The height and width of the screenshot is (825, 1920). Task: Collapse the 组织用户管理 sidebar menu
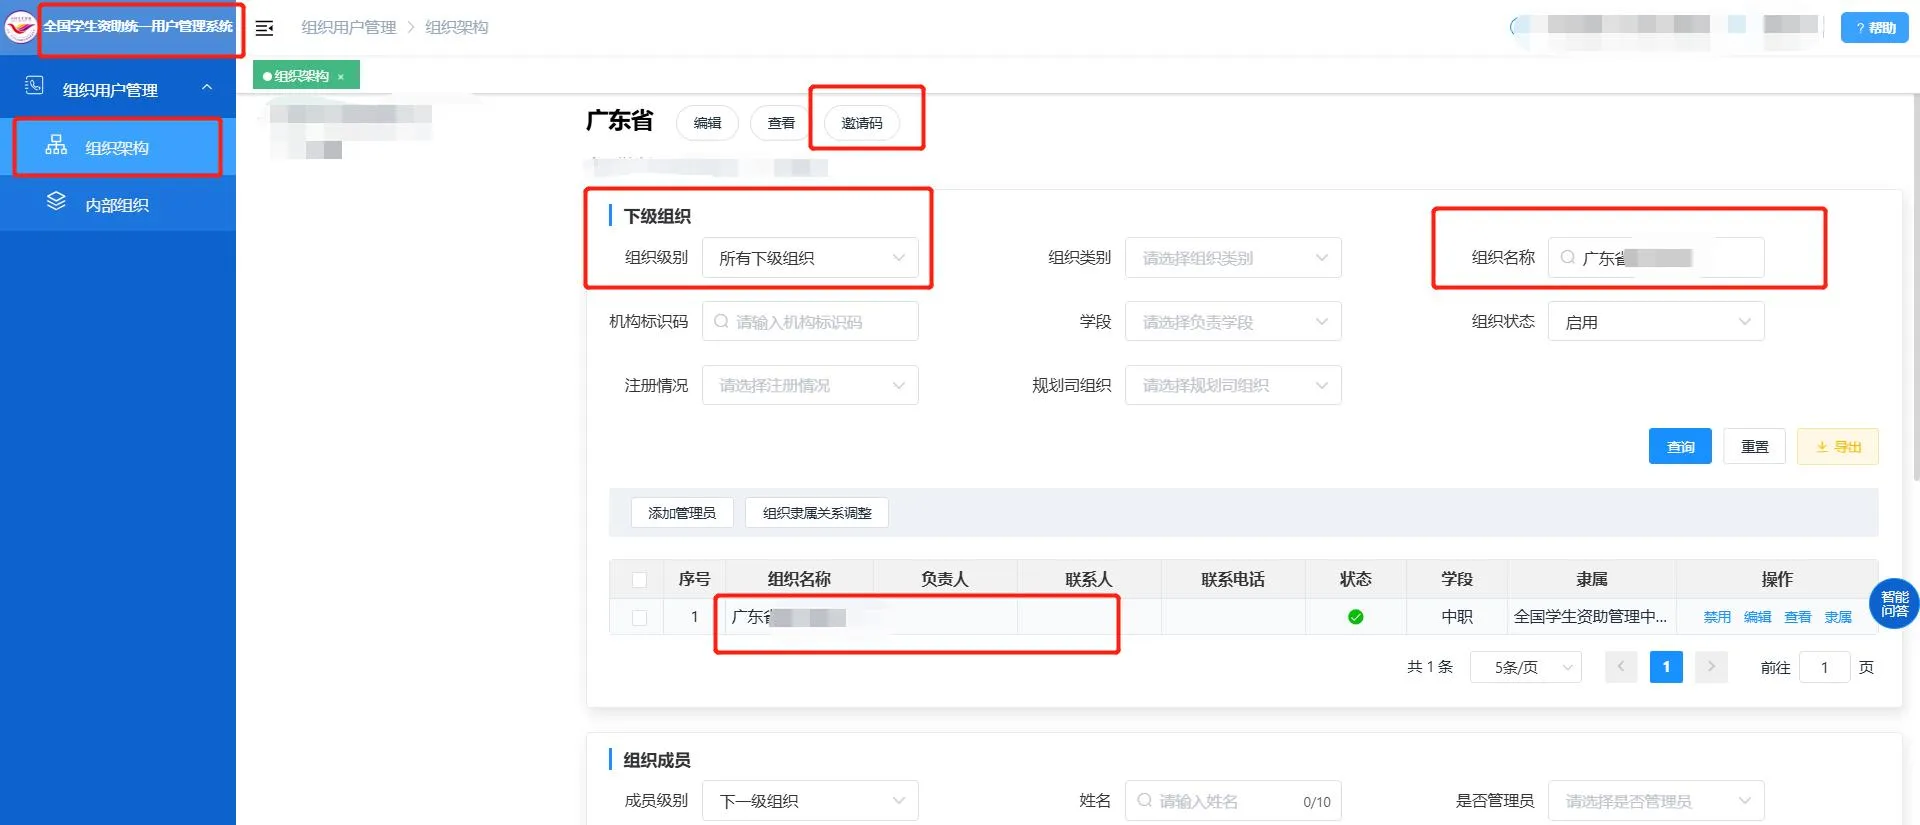[207, 88]
